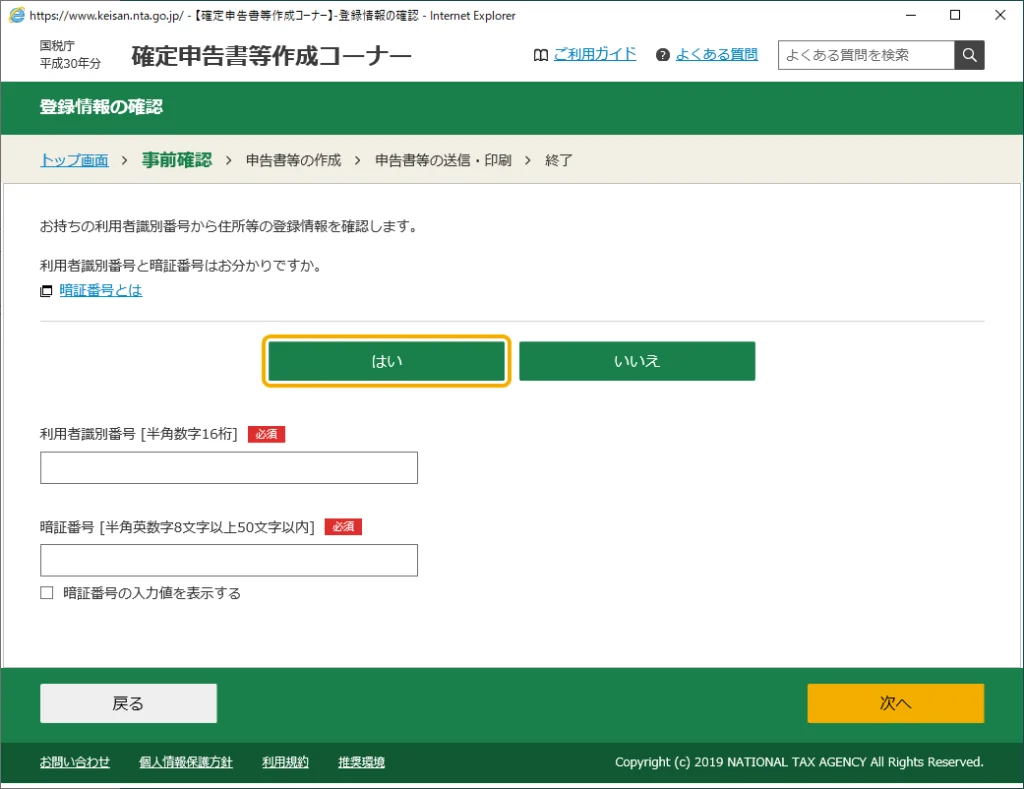The image size is (1024, 789).
Task: Select 申告書等の作成 breadcrumb step
Action: (293, 160)
